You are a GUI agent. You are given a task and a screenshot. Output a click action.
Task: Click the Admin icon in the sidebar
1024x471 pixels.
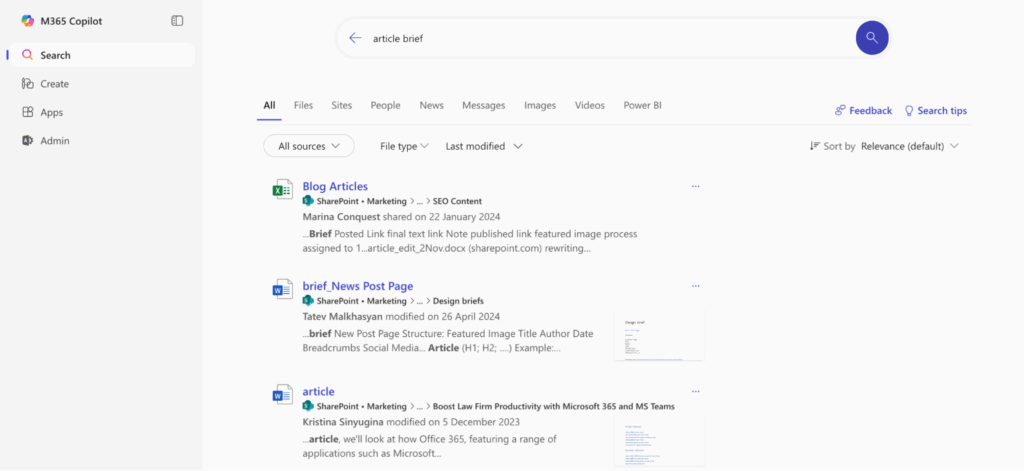tap(27, 140)
